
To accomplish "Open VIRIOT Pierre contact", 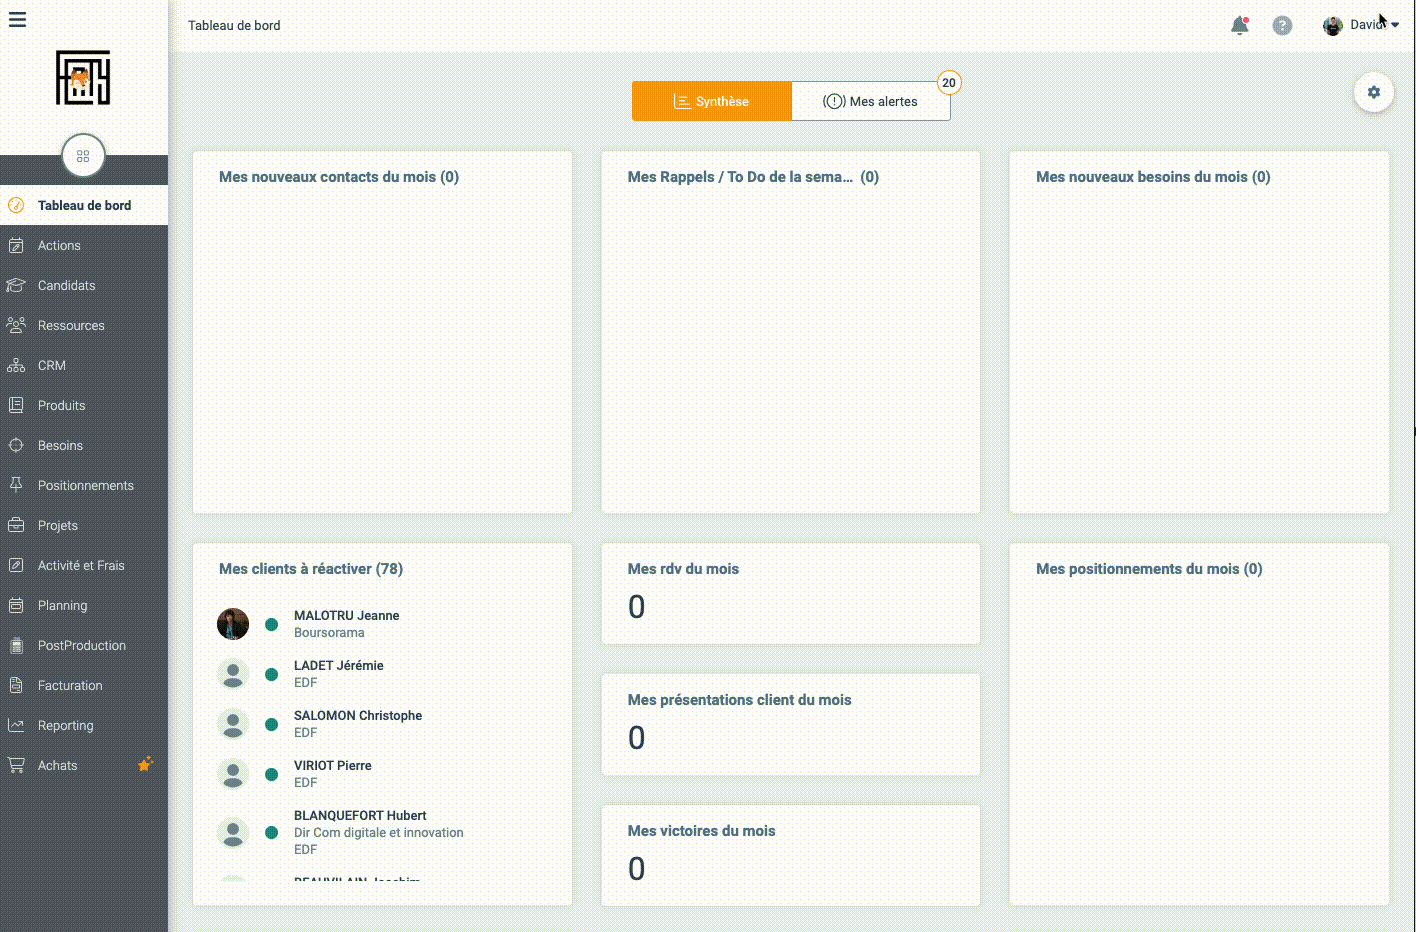I will tap(333, 766).
